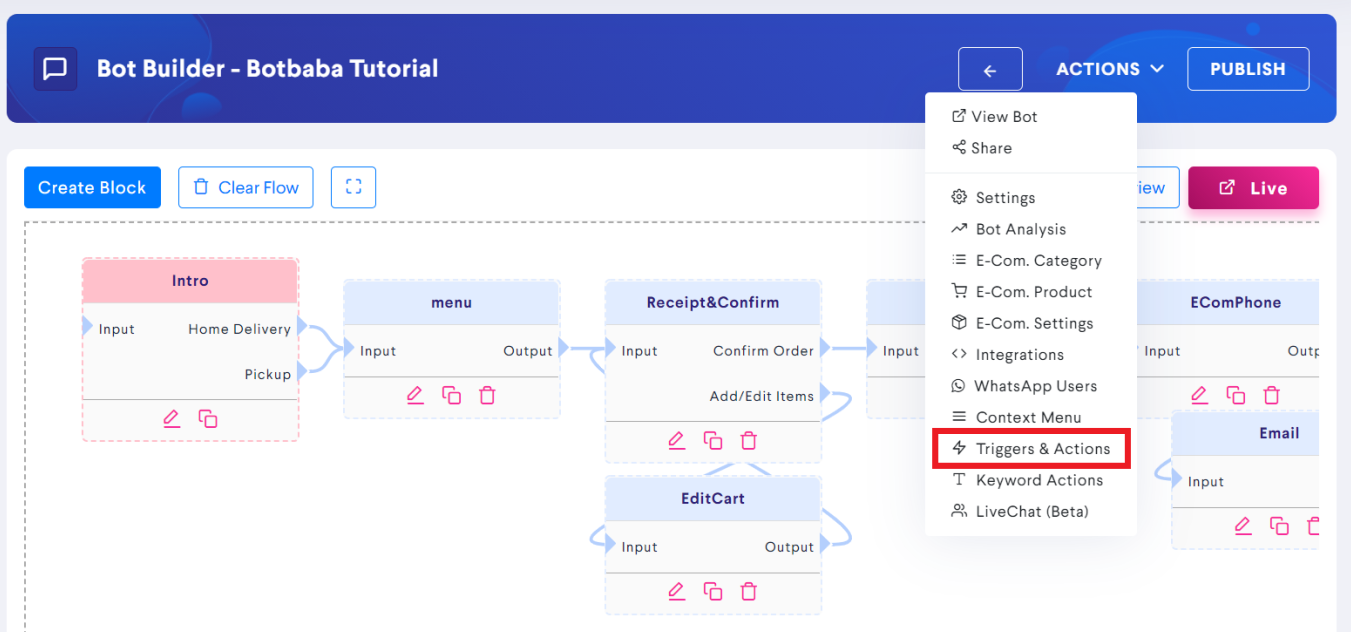Open Bot Analysis from the Actions menu
This screenshot has height=632, width=1351.
click(x=1022, y=228)
